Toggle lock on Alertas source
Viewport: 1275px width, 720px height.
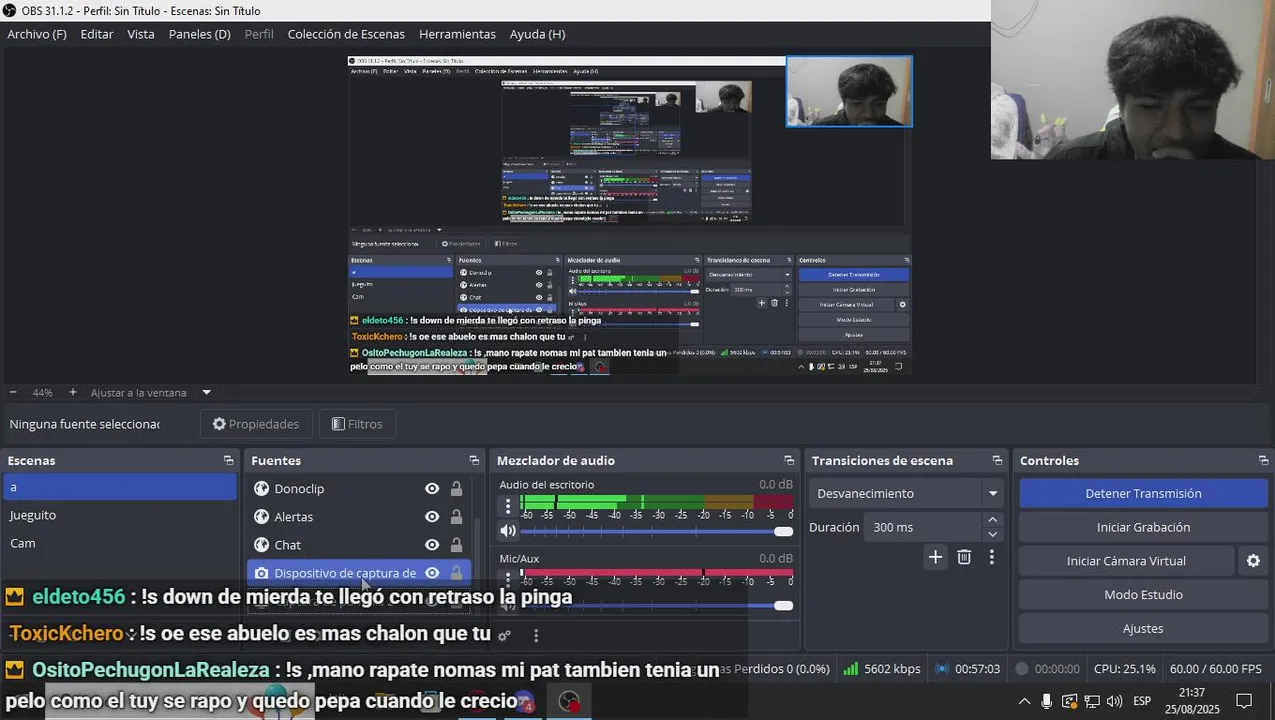coord(456,516)
